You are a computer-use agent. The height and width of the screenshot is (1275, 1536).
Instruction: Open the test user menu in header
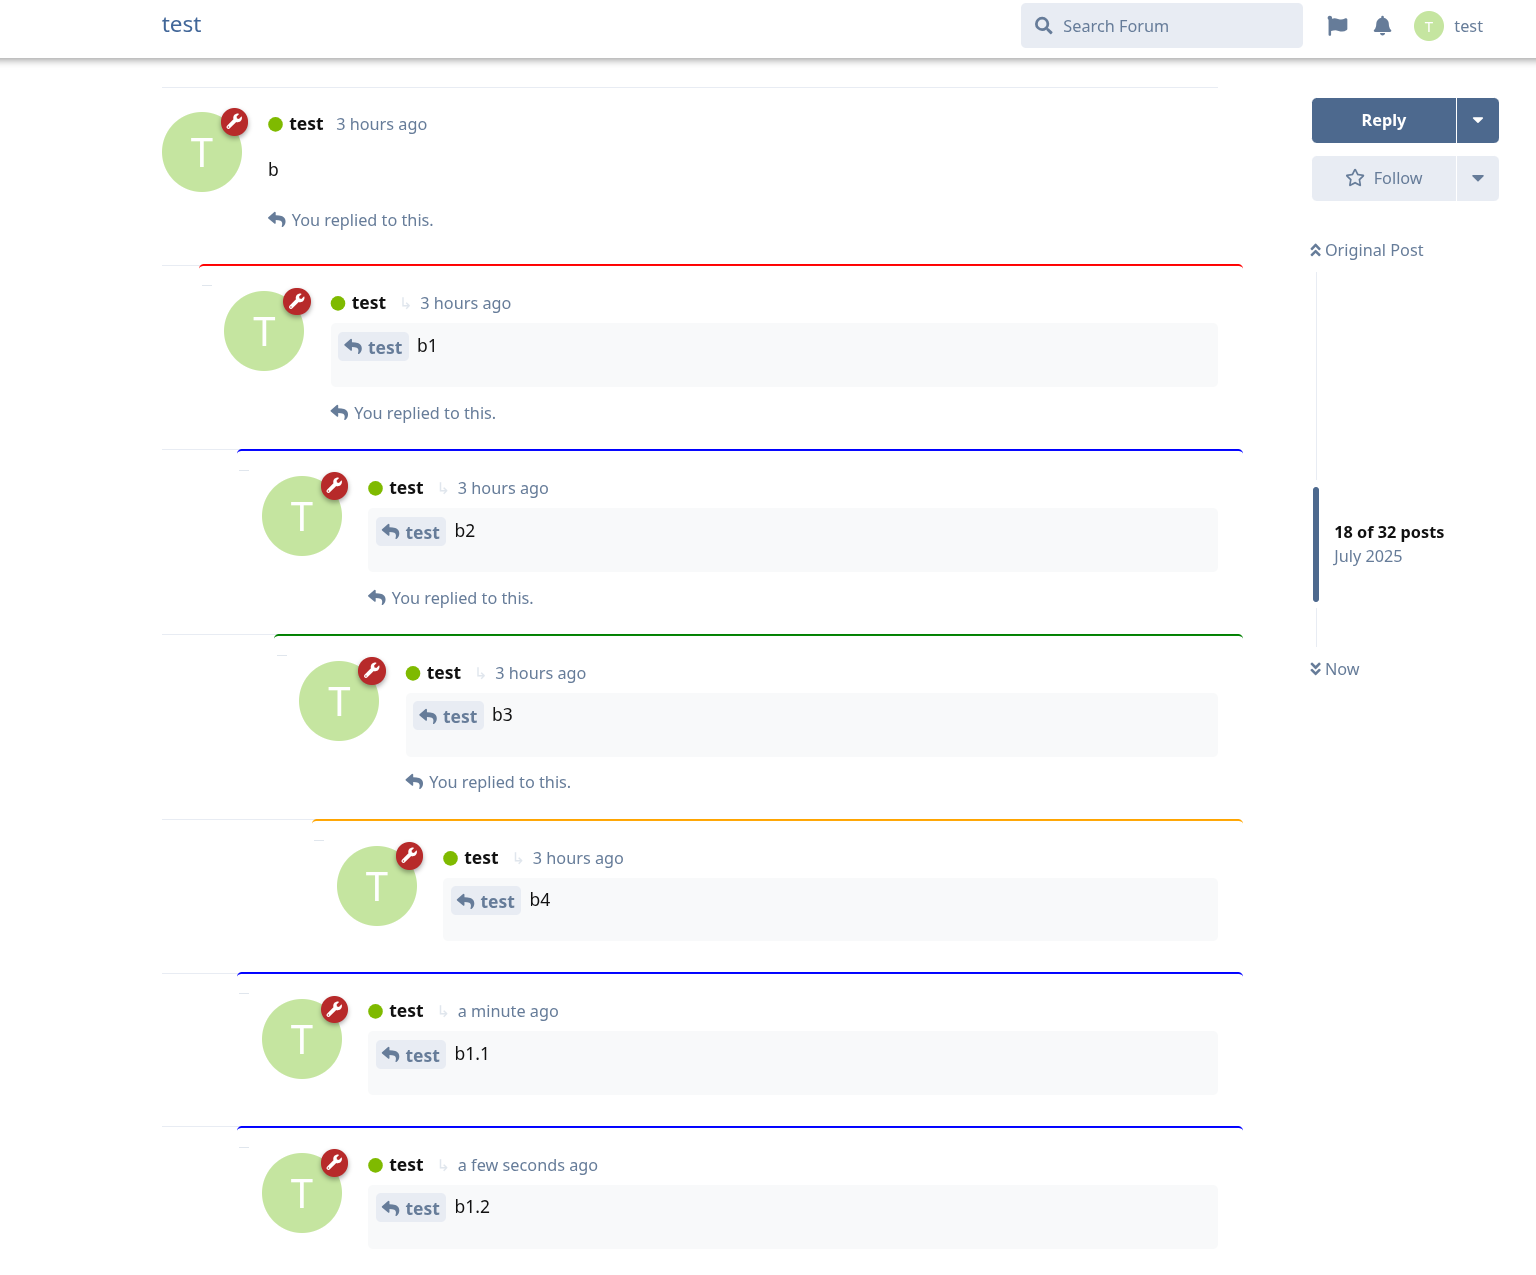[1449, 26]
